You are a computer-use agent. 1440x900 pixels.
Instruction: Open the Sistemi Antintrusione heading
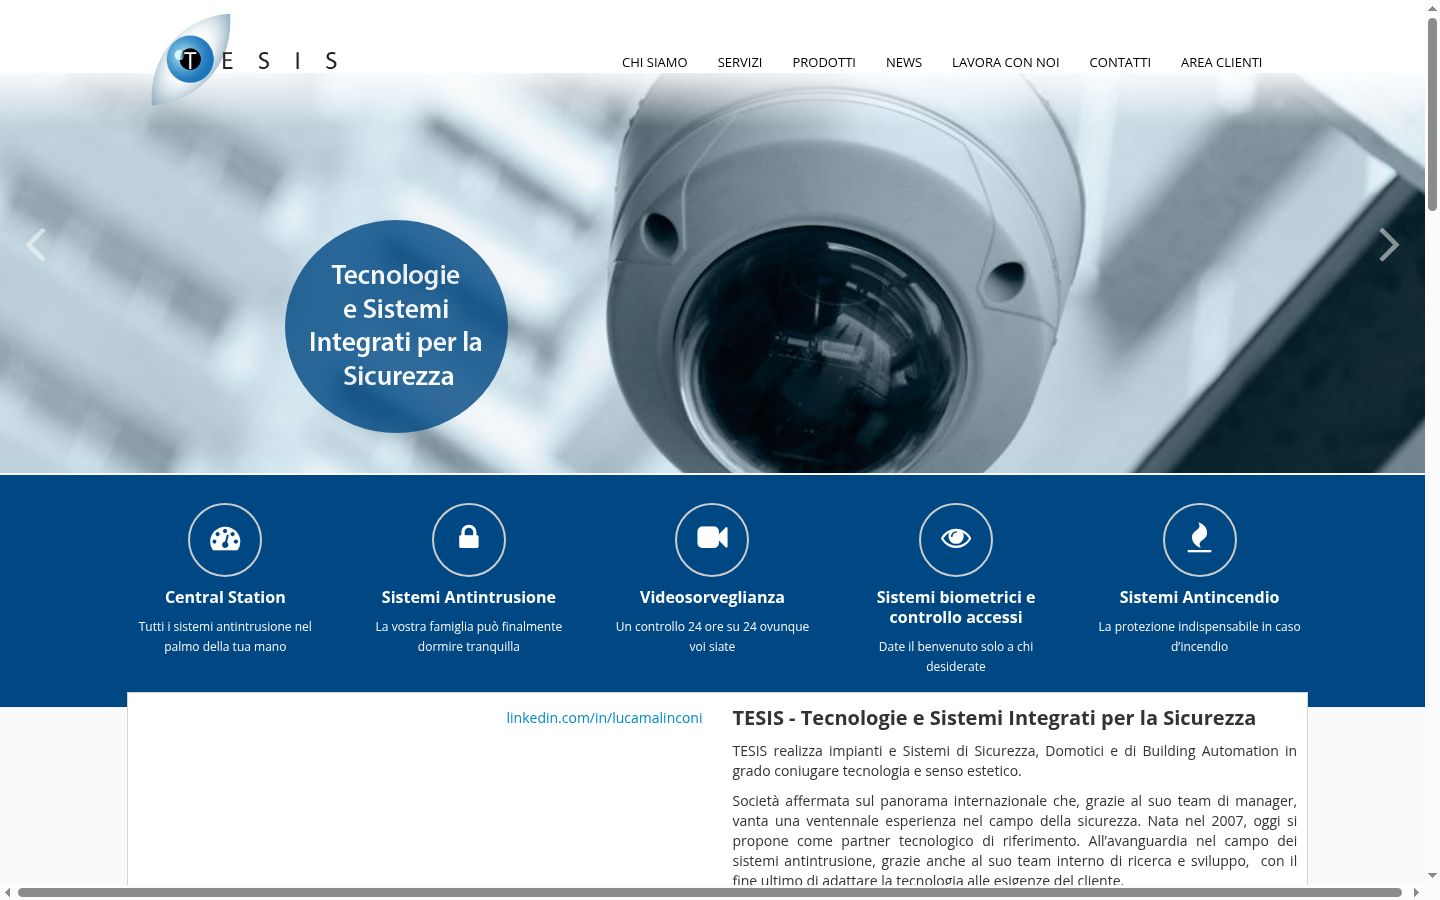tap(469, 597)
